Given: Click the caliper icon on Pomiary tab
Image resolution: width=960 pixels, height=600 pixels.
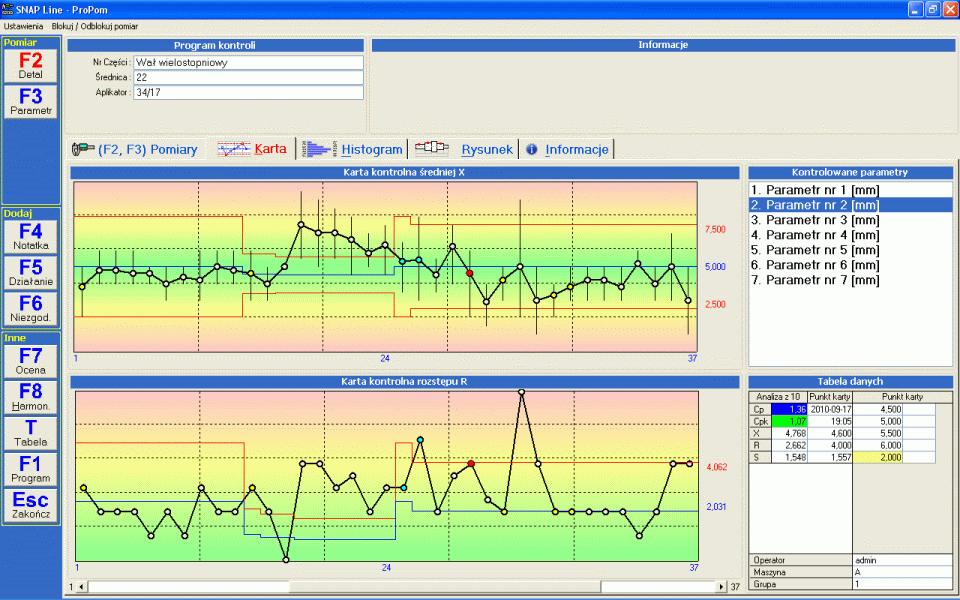Looking at the screenshot, I should (83, 149).
